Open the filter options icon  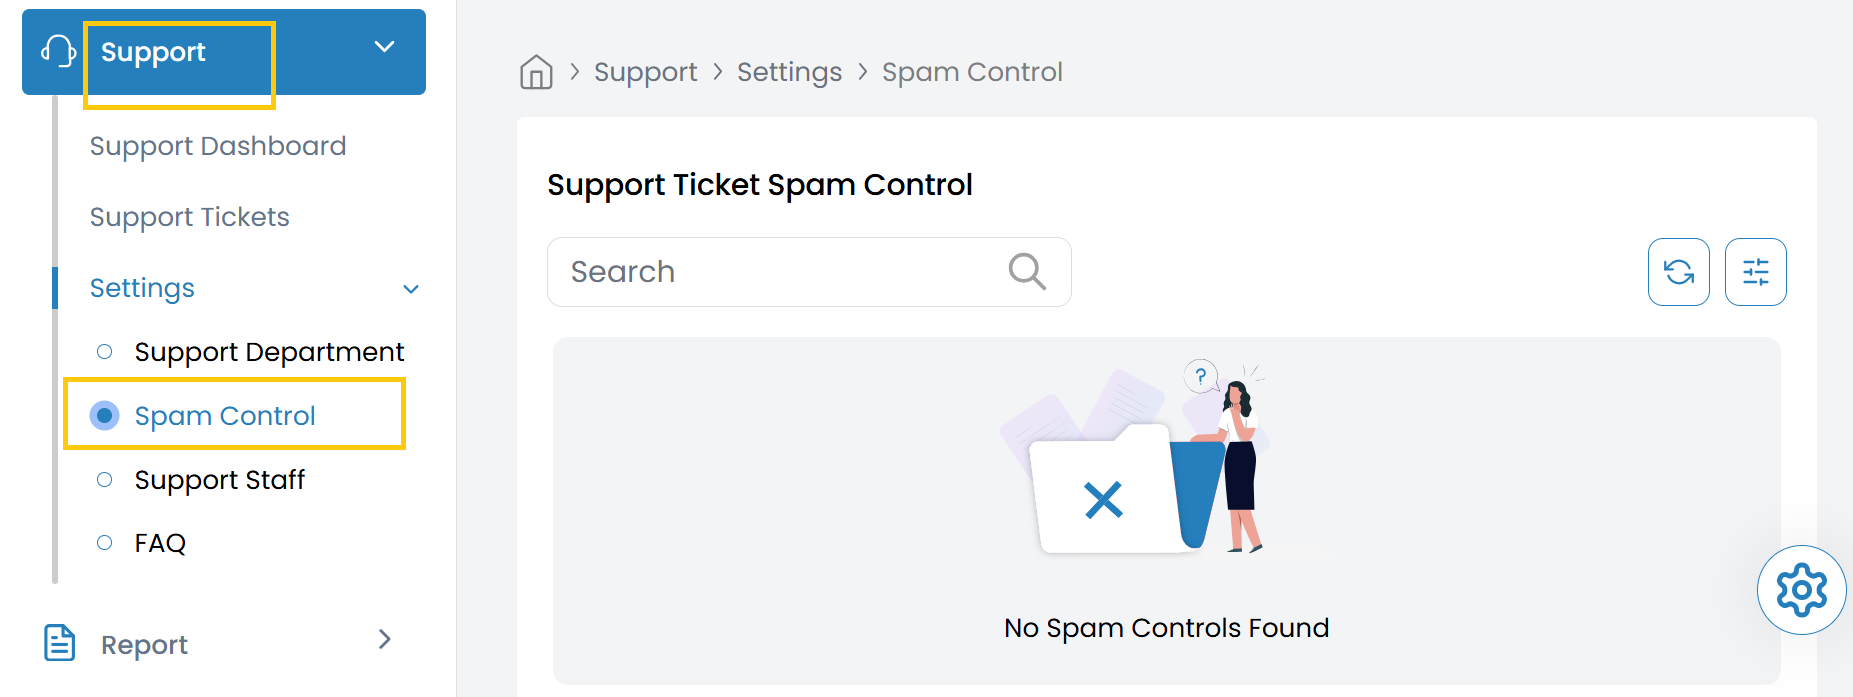[x=1755, y=271]
